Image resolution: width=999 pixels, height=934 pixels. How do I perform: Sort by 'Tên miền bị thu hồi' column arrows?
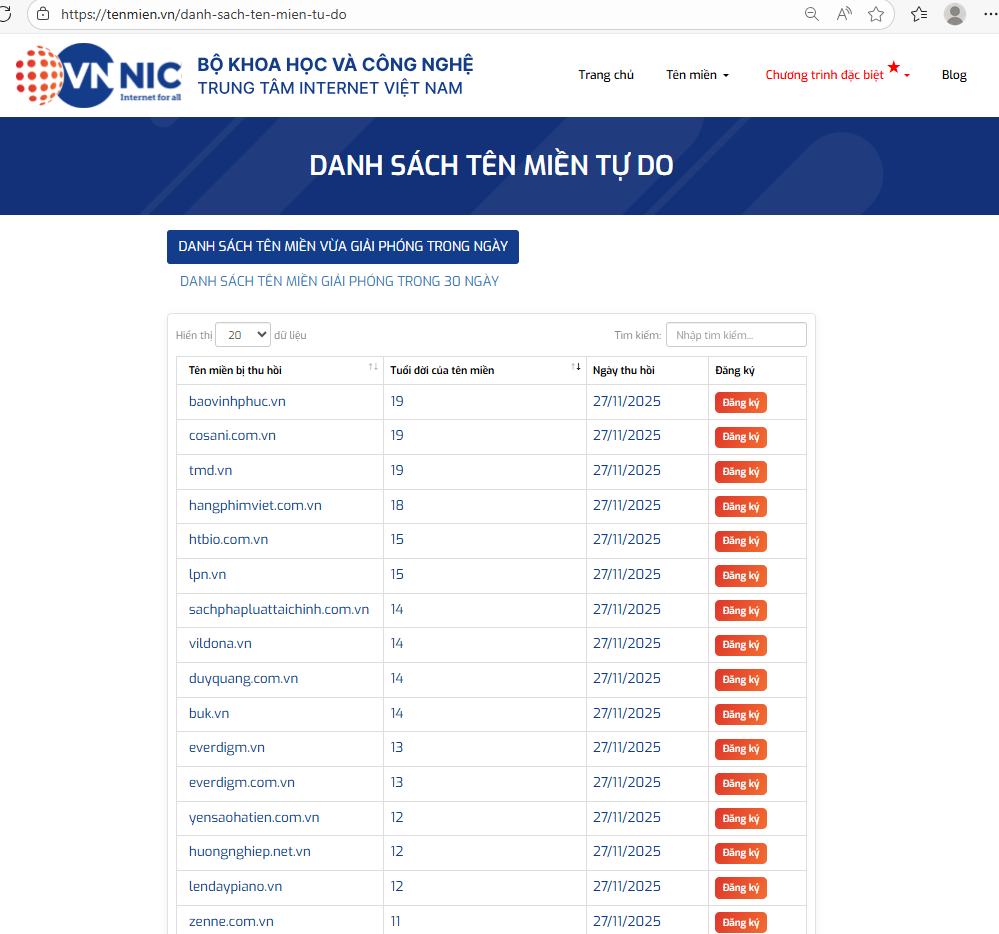click(373, 369)
